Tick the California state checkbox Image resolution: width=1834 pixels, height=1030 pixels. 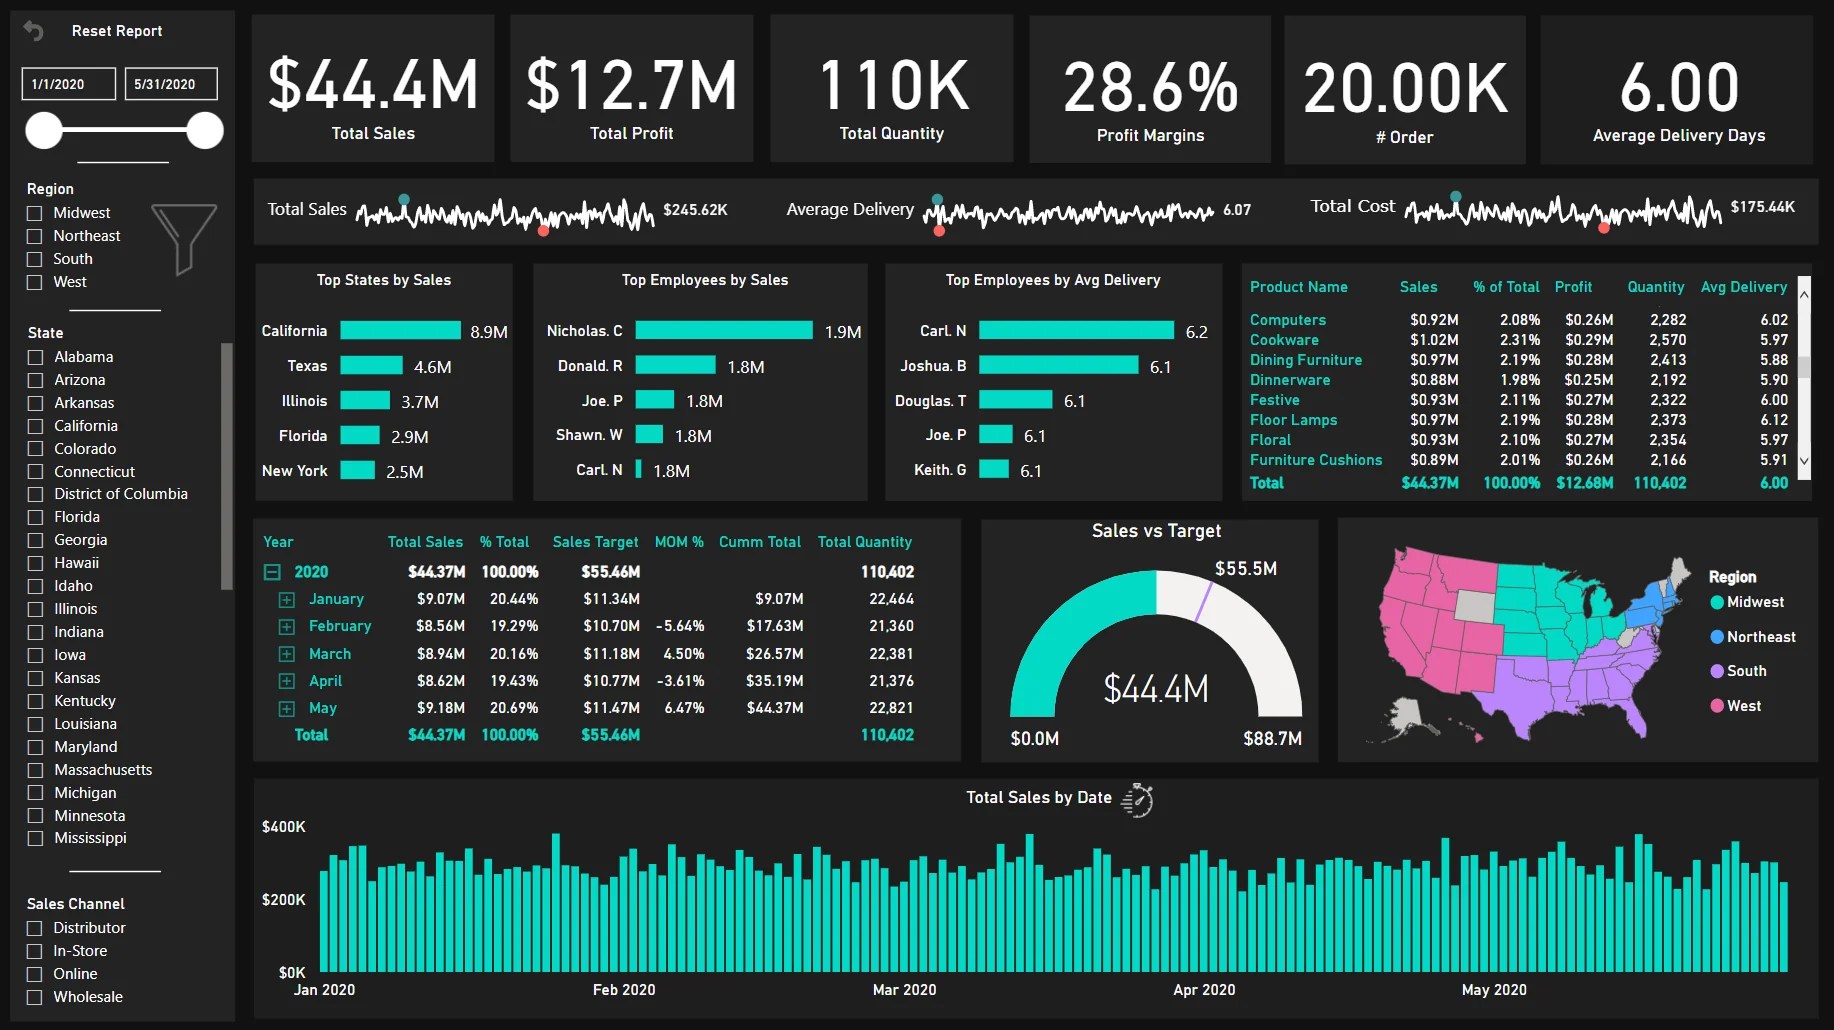coord(36,426)
